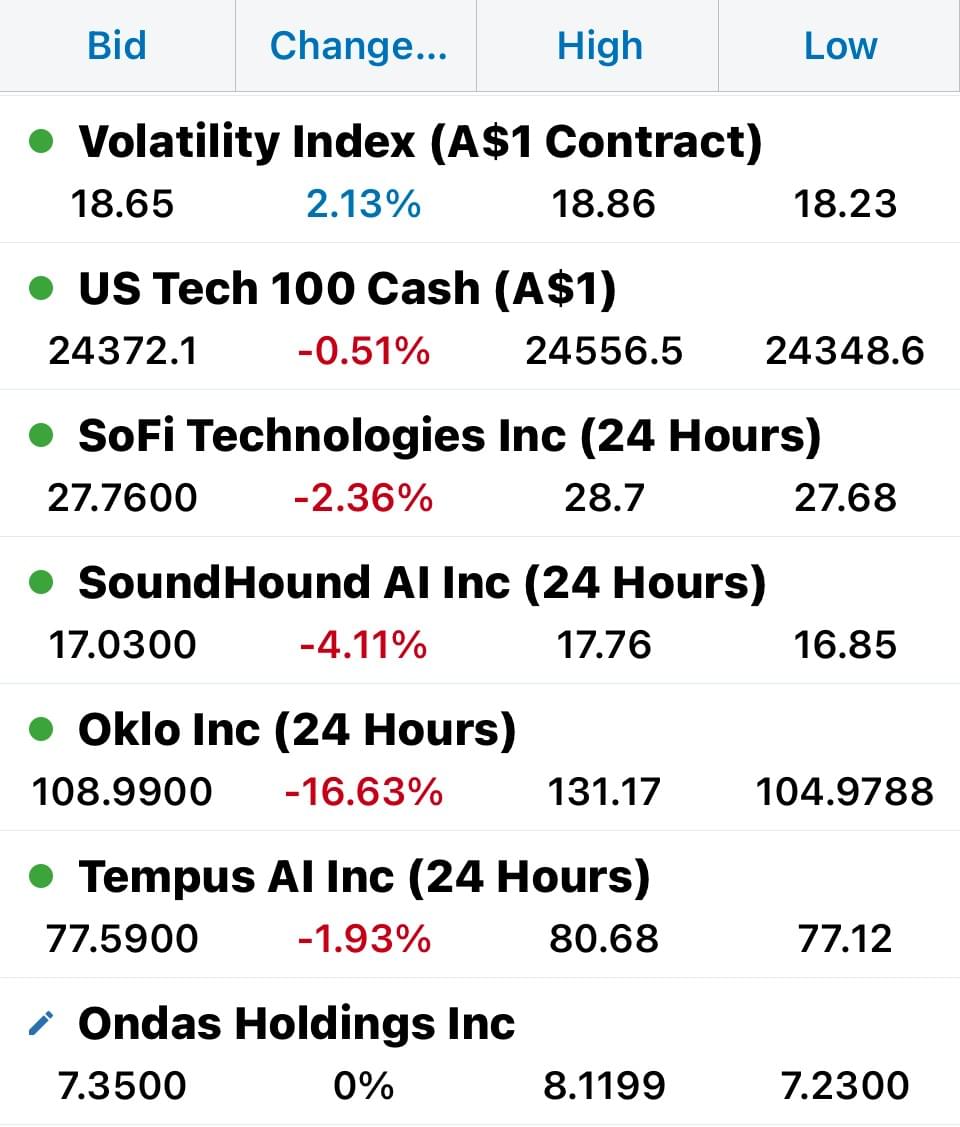Viewport: 960px width, 1127px height.
Task: Click the green status dot beside Volatility Index
Action: click(x=41, y=141)
